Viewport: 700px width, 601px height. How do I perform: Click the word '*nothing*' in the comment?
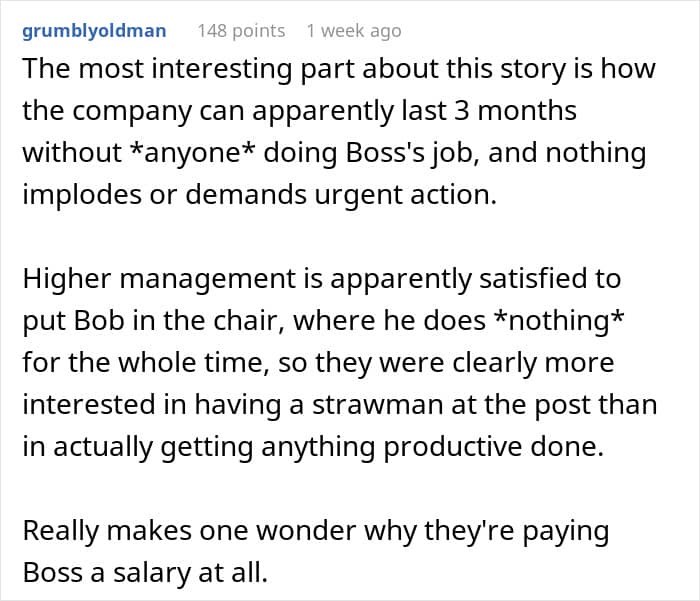[x=554, y=319]
